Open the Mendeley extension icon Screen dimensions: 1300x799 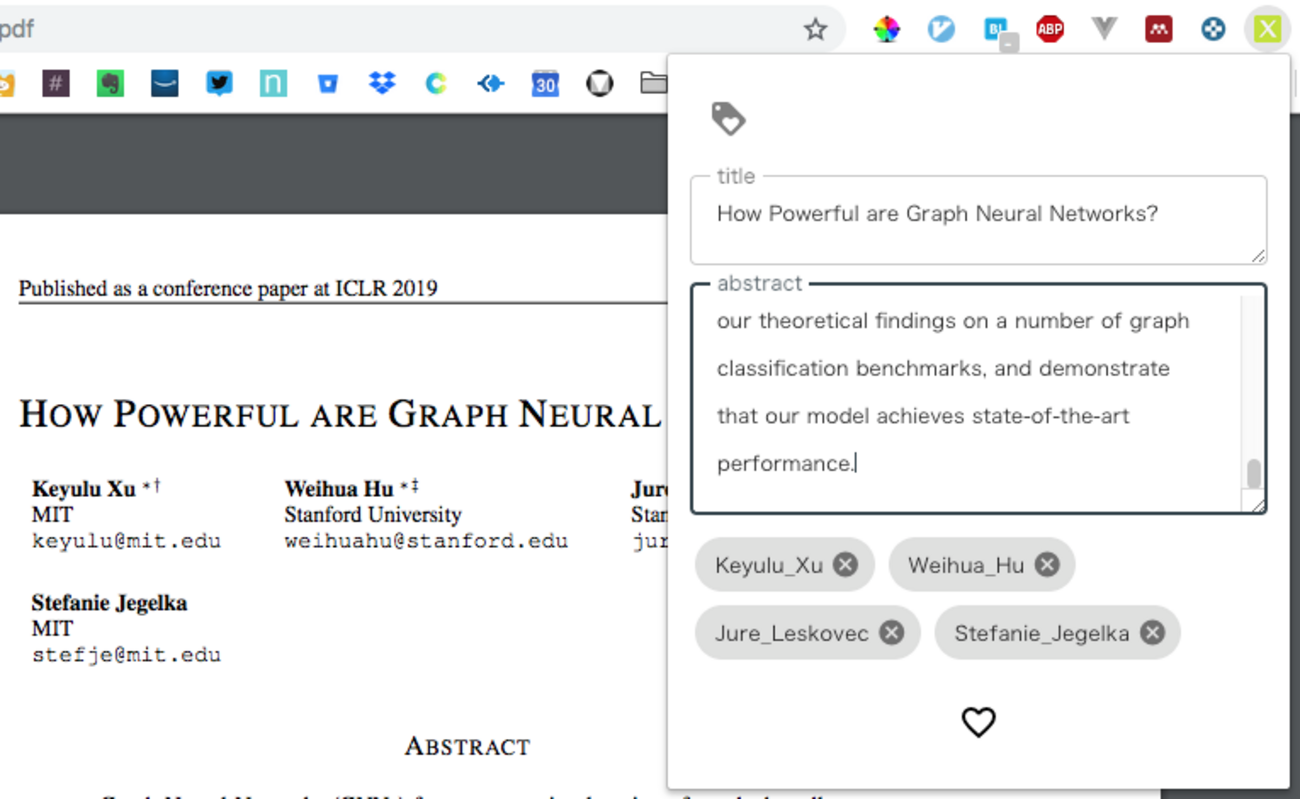pos(1158,29)
